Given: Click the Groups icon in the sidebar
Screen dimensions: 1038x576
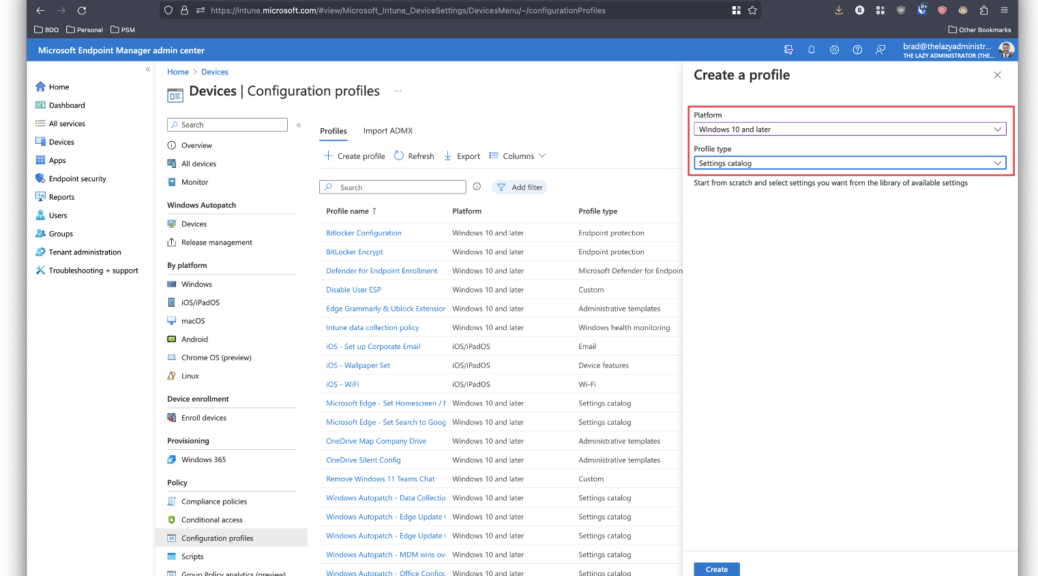Looking at the screenshot, I should tap(40, 234).
